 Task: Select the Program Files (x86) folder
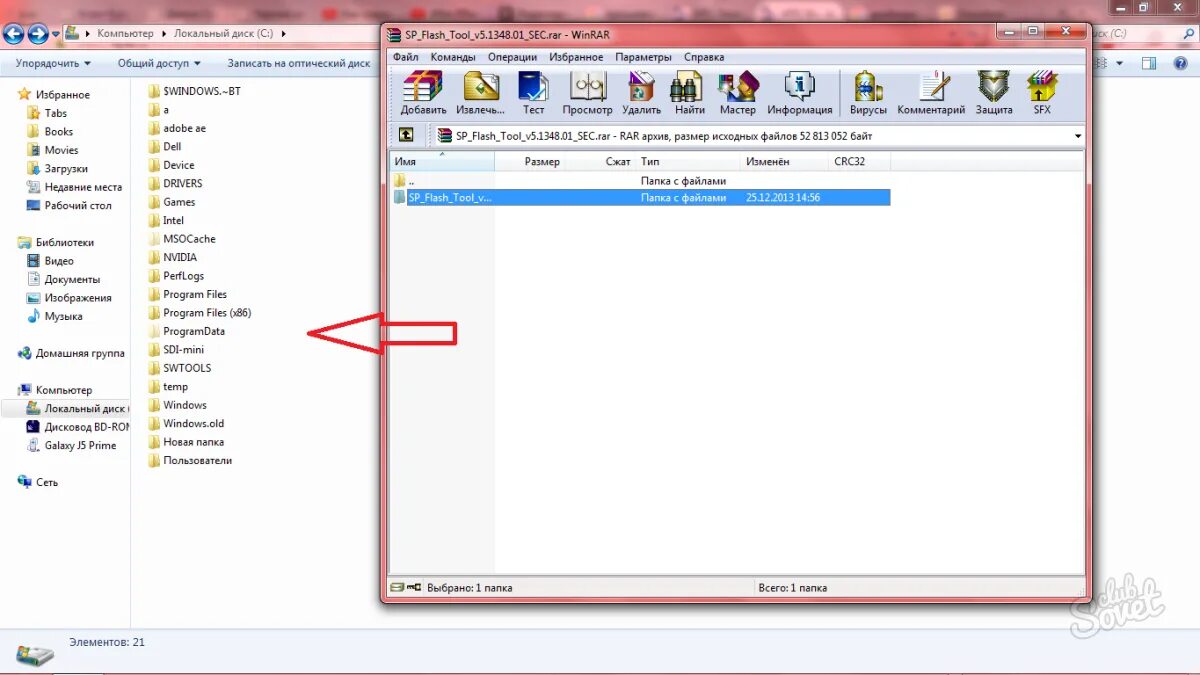(x=200, y=313)
